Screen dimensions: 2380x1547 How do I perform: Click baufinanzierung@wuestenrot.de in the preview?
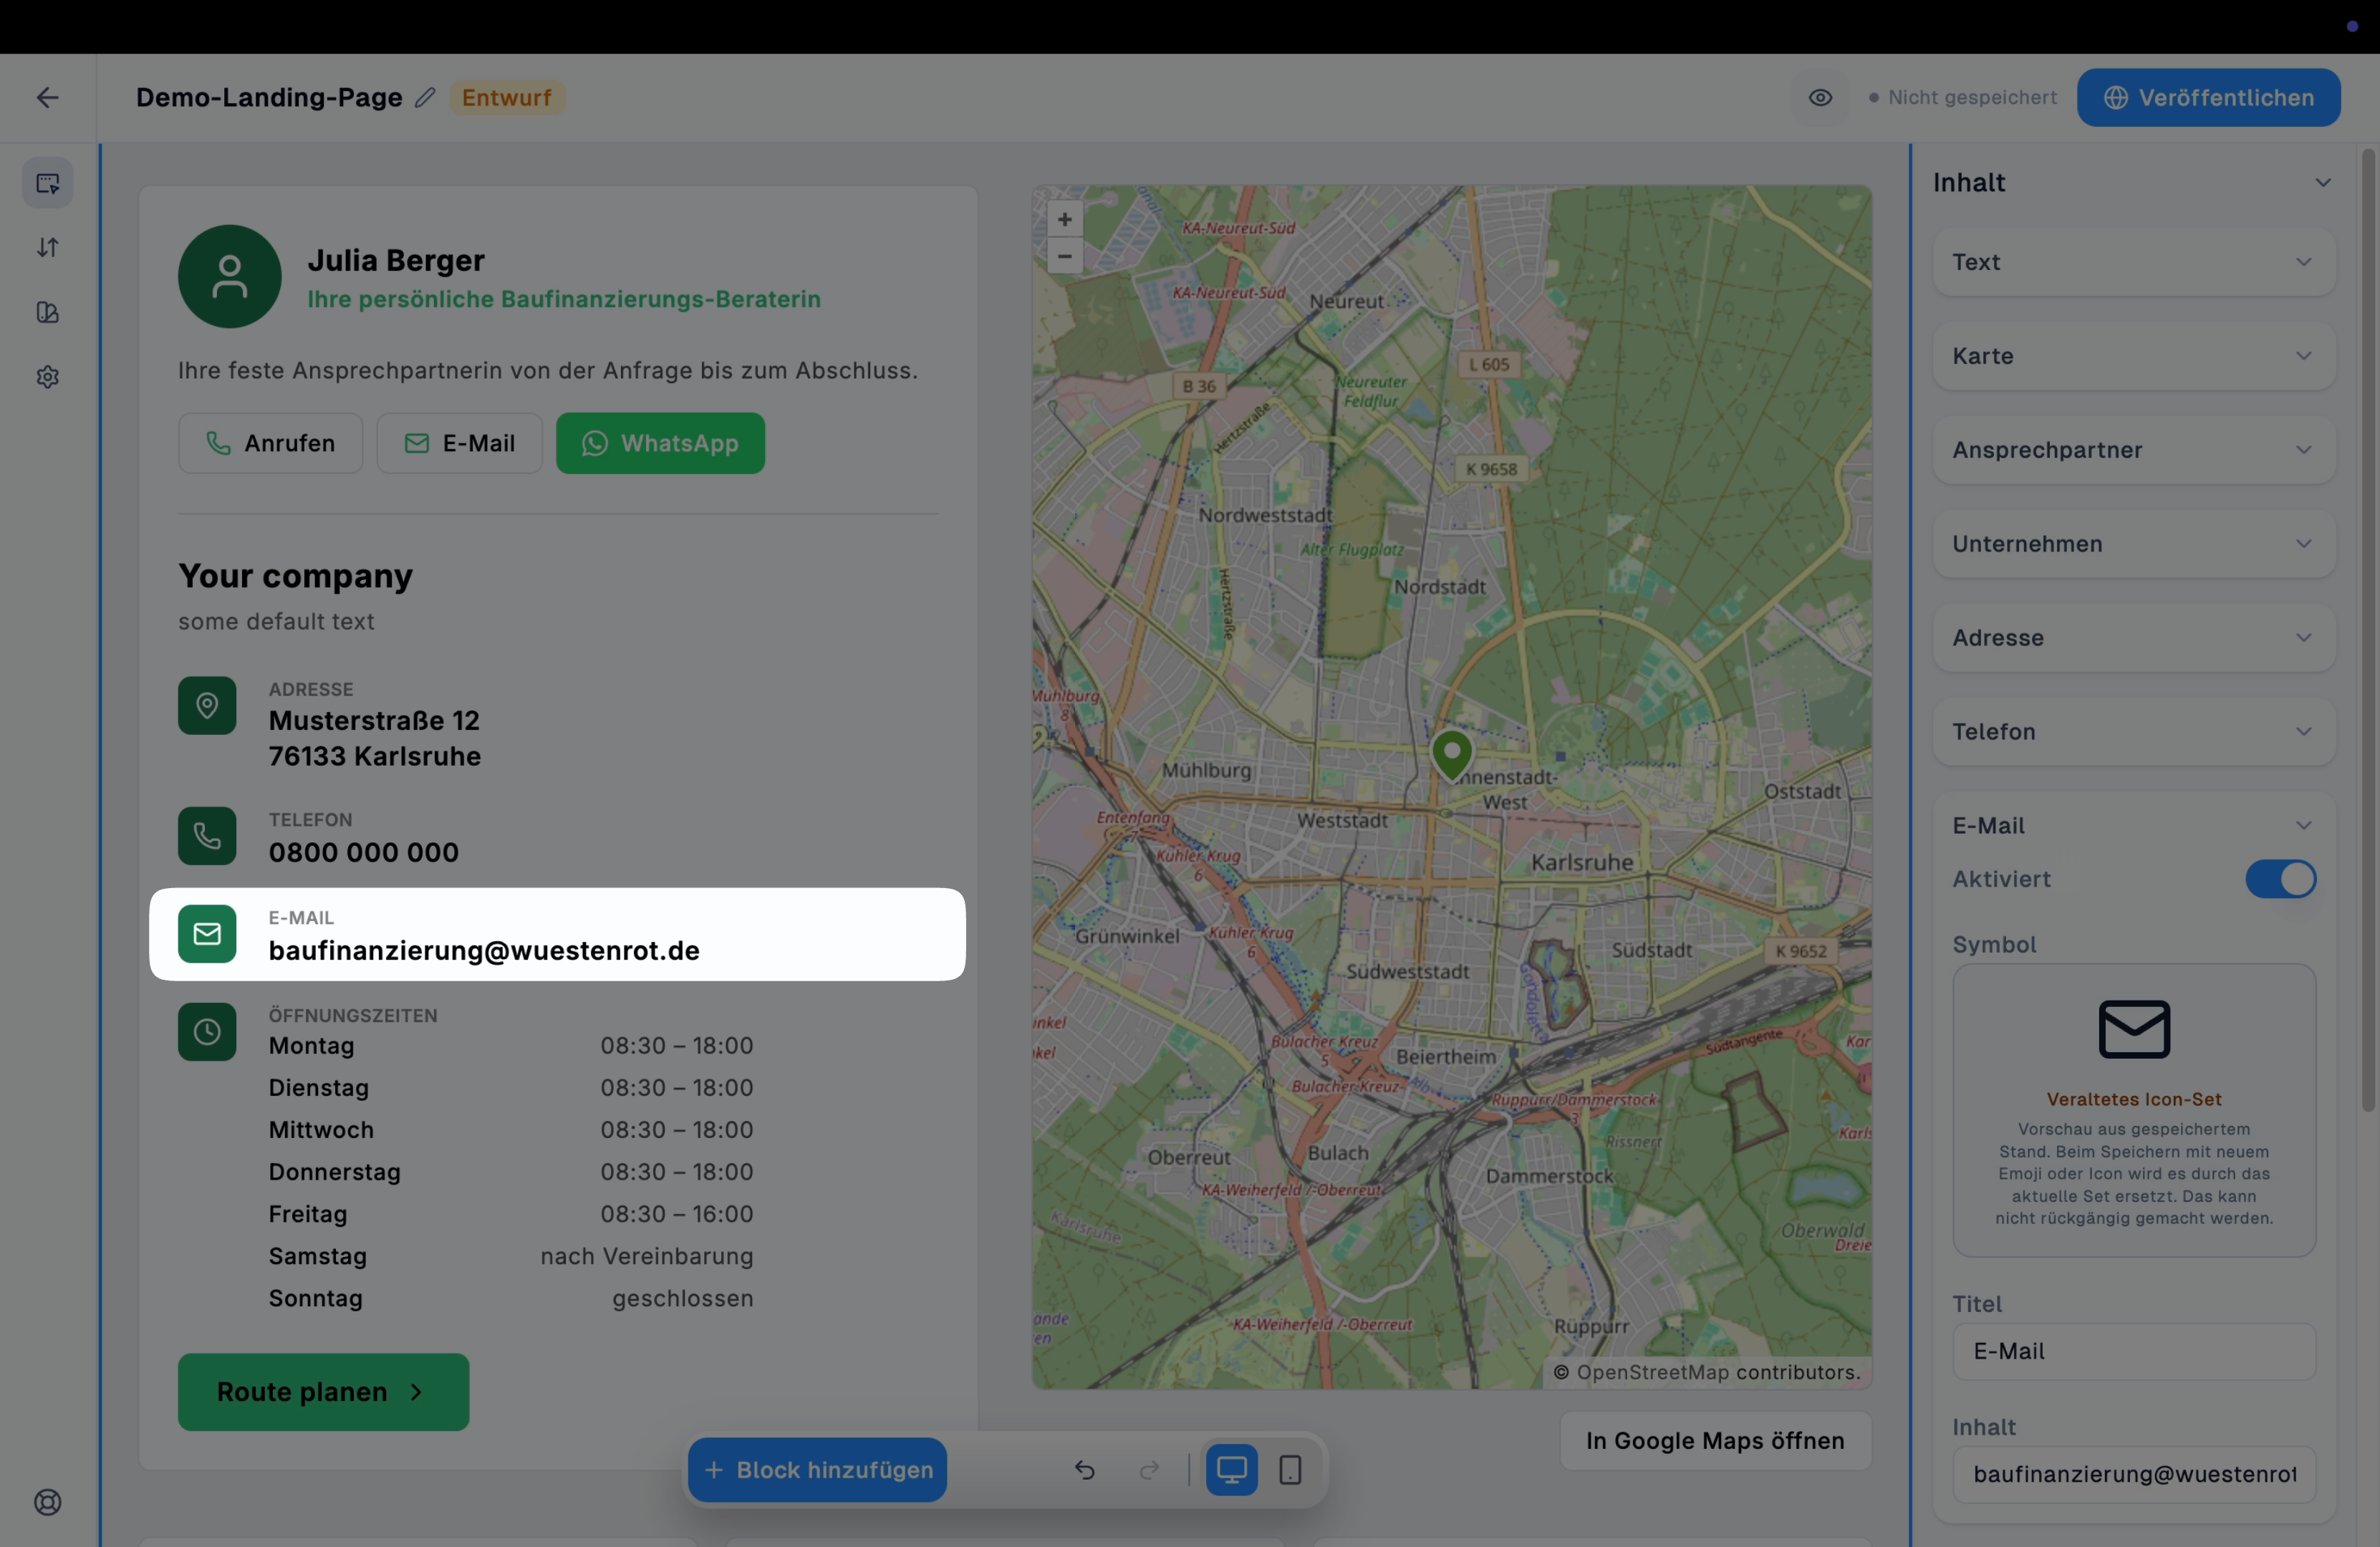pyautogui.click(x=484, y=950)
